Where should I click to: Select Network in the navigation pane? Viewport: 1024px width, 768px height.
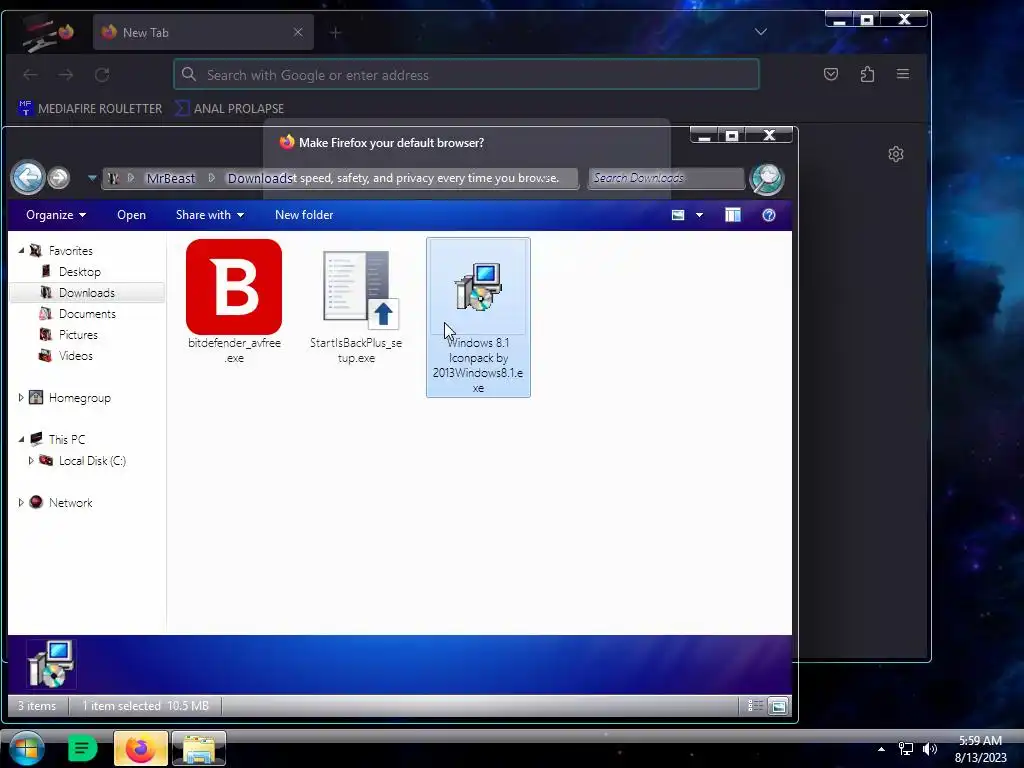pyautogui.click(x=71, y=502)
